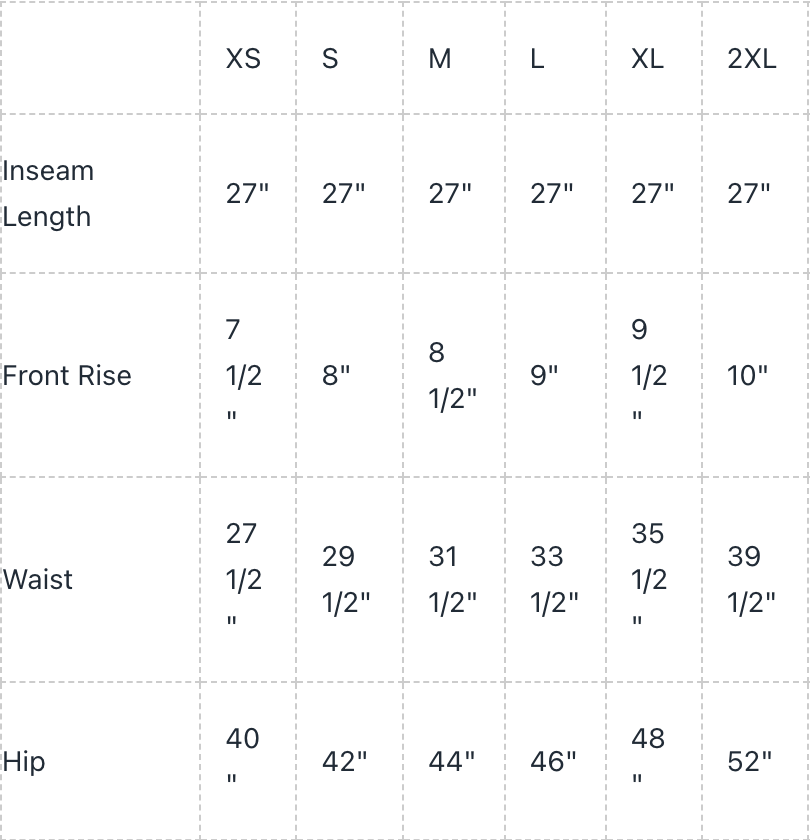Select the 9" front rise cell

click(x=545, y=375)
